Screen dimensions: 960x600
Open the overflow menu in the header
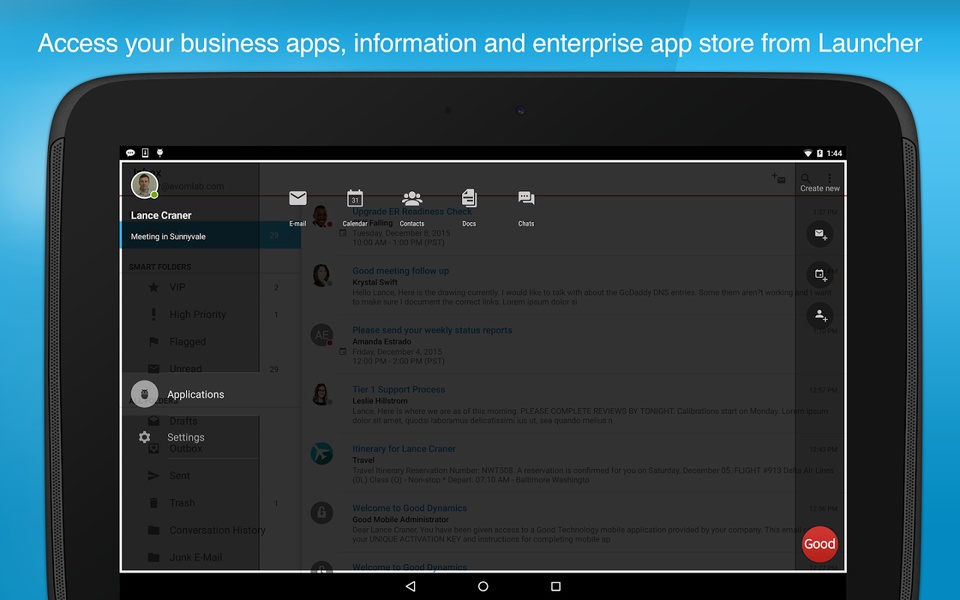point(830,178)
